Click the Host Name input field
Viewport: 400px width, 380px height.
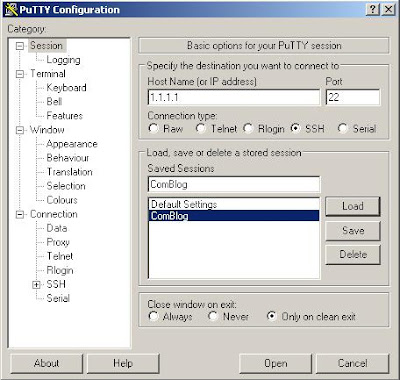pyautogui.click(x=234, y=98)
